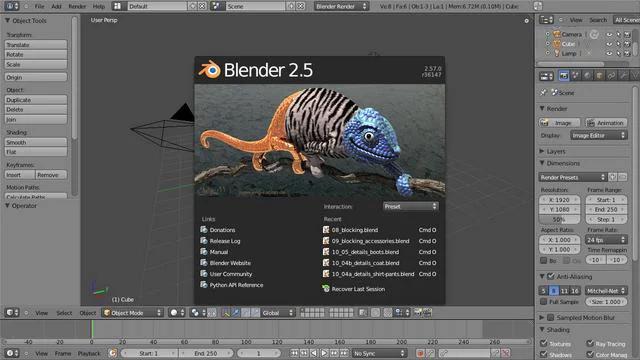The image size is (640, 360).
Task: Open the Playback menu in the timeline
Action: 89,353
